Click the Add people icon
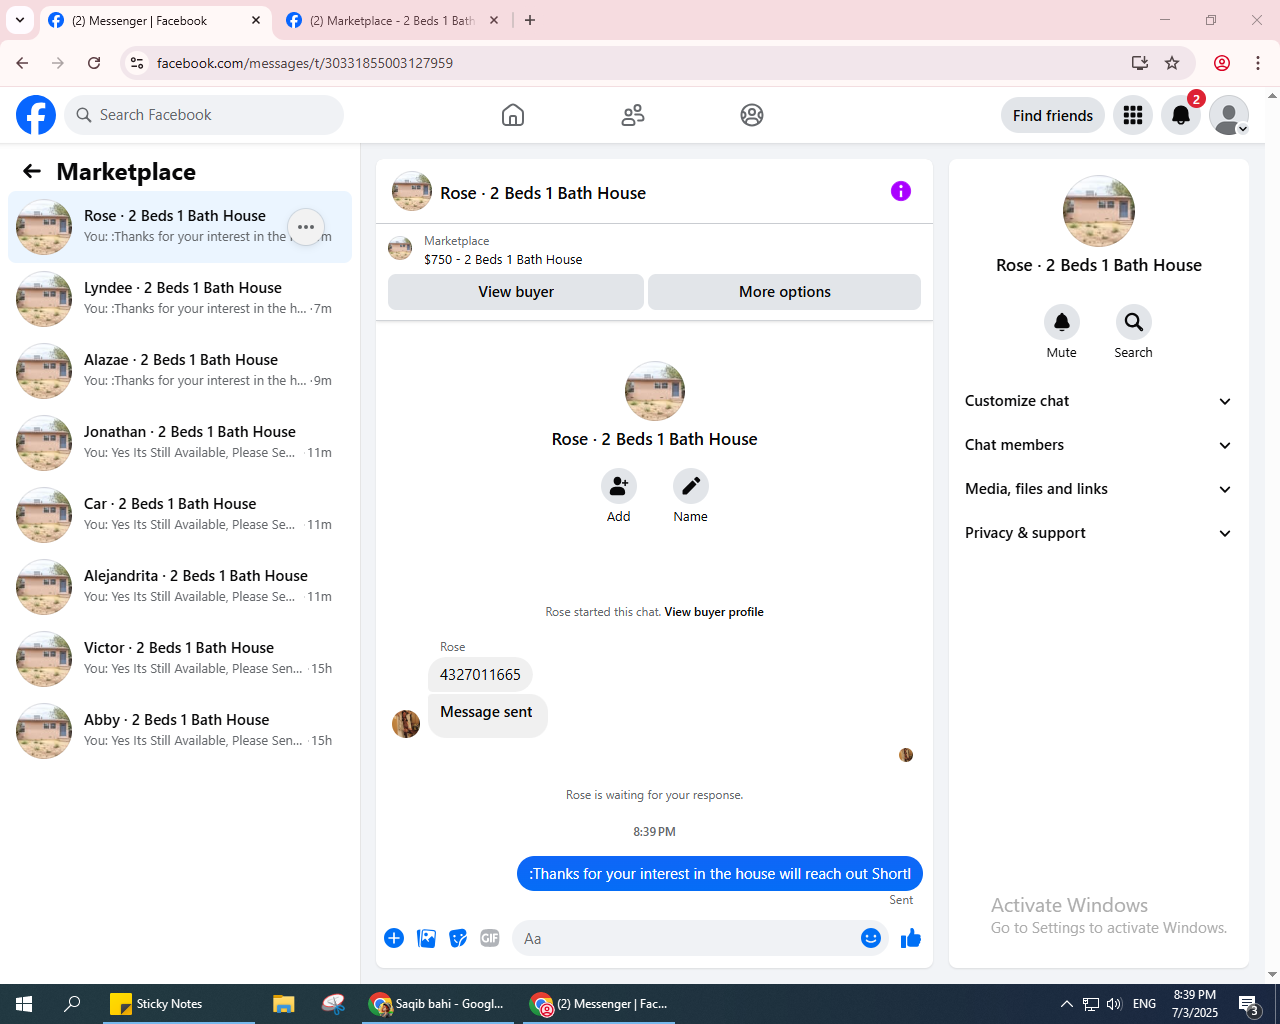This screenshot has width=1280, height=1024. point(619,486)
